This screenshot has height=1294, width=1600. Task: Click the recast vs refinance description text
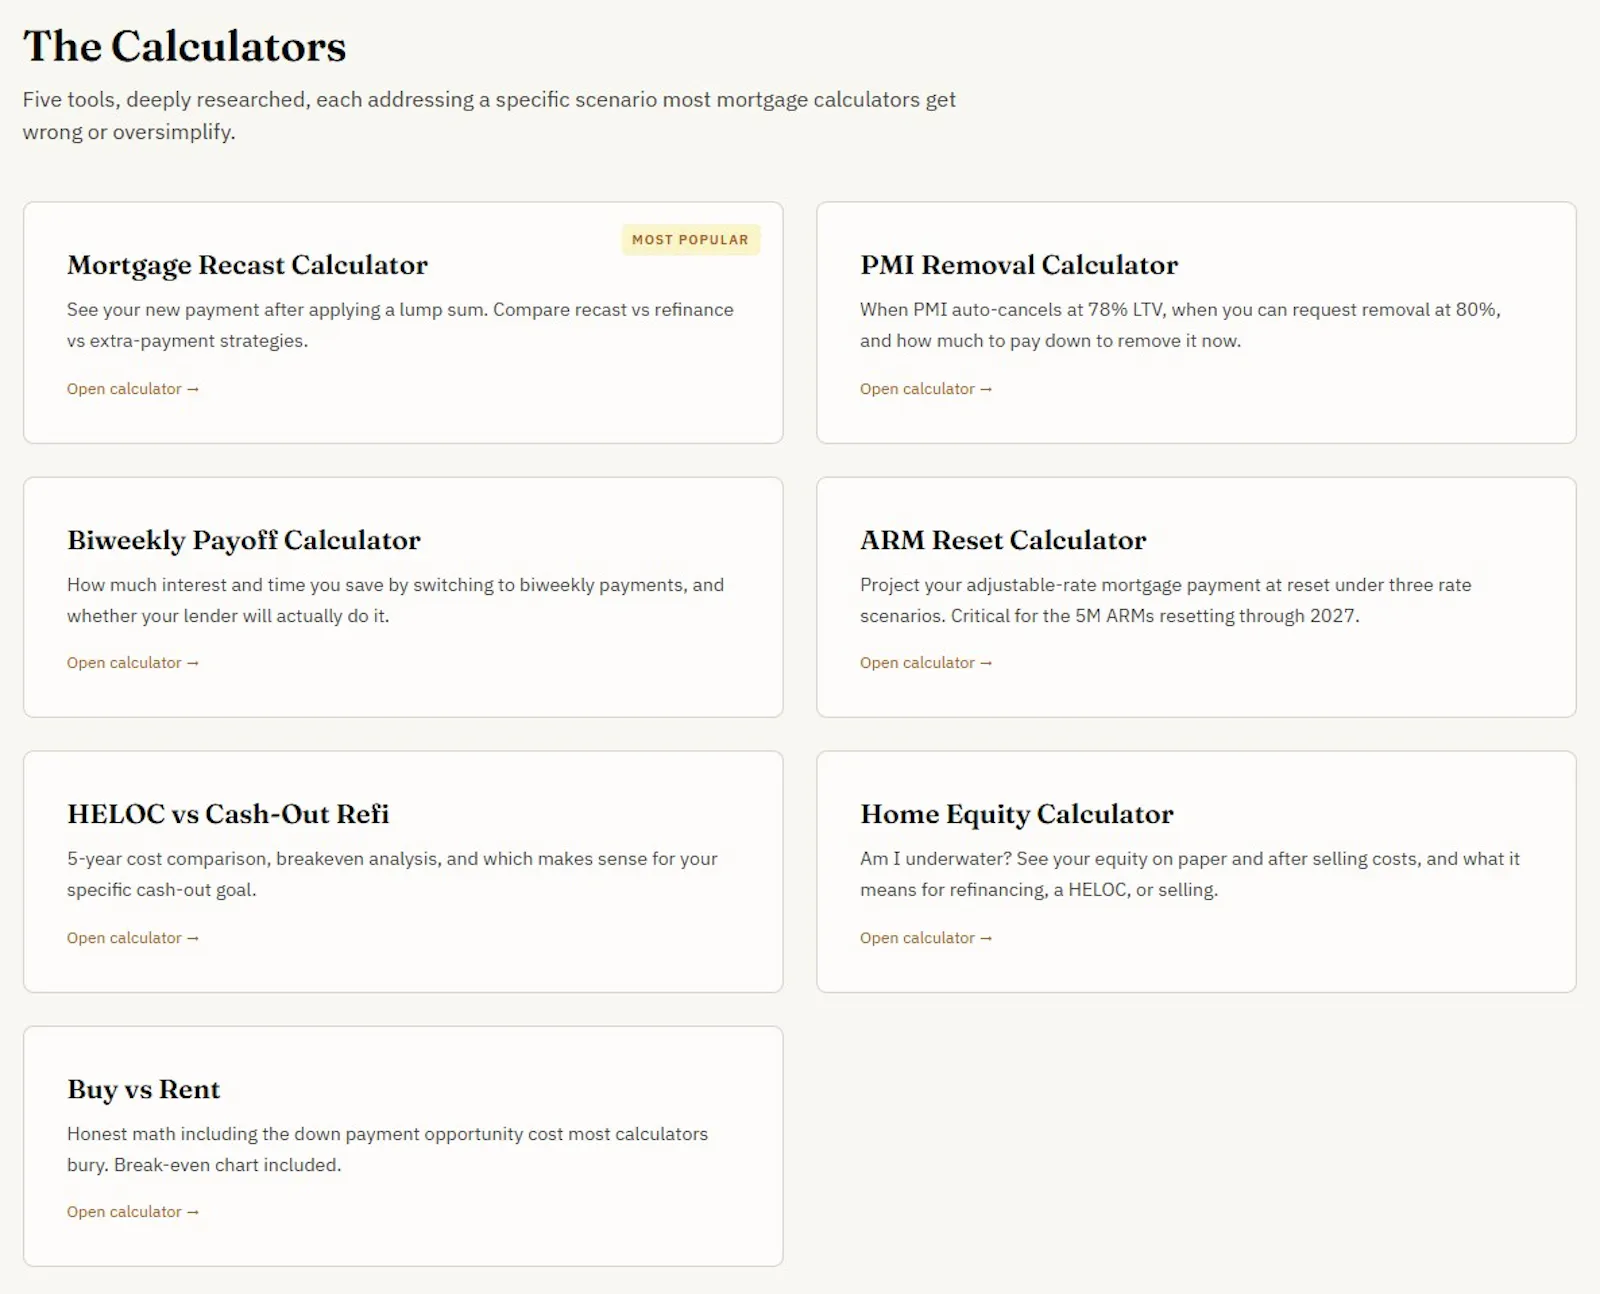click(400, 325)
